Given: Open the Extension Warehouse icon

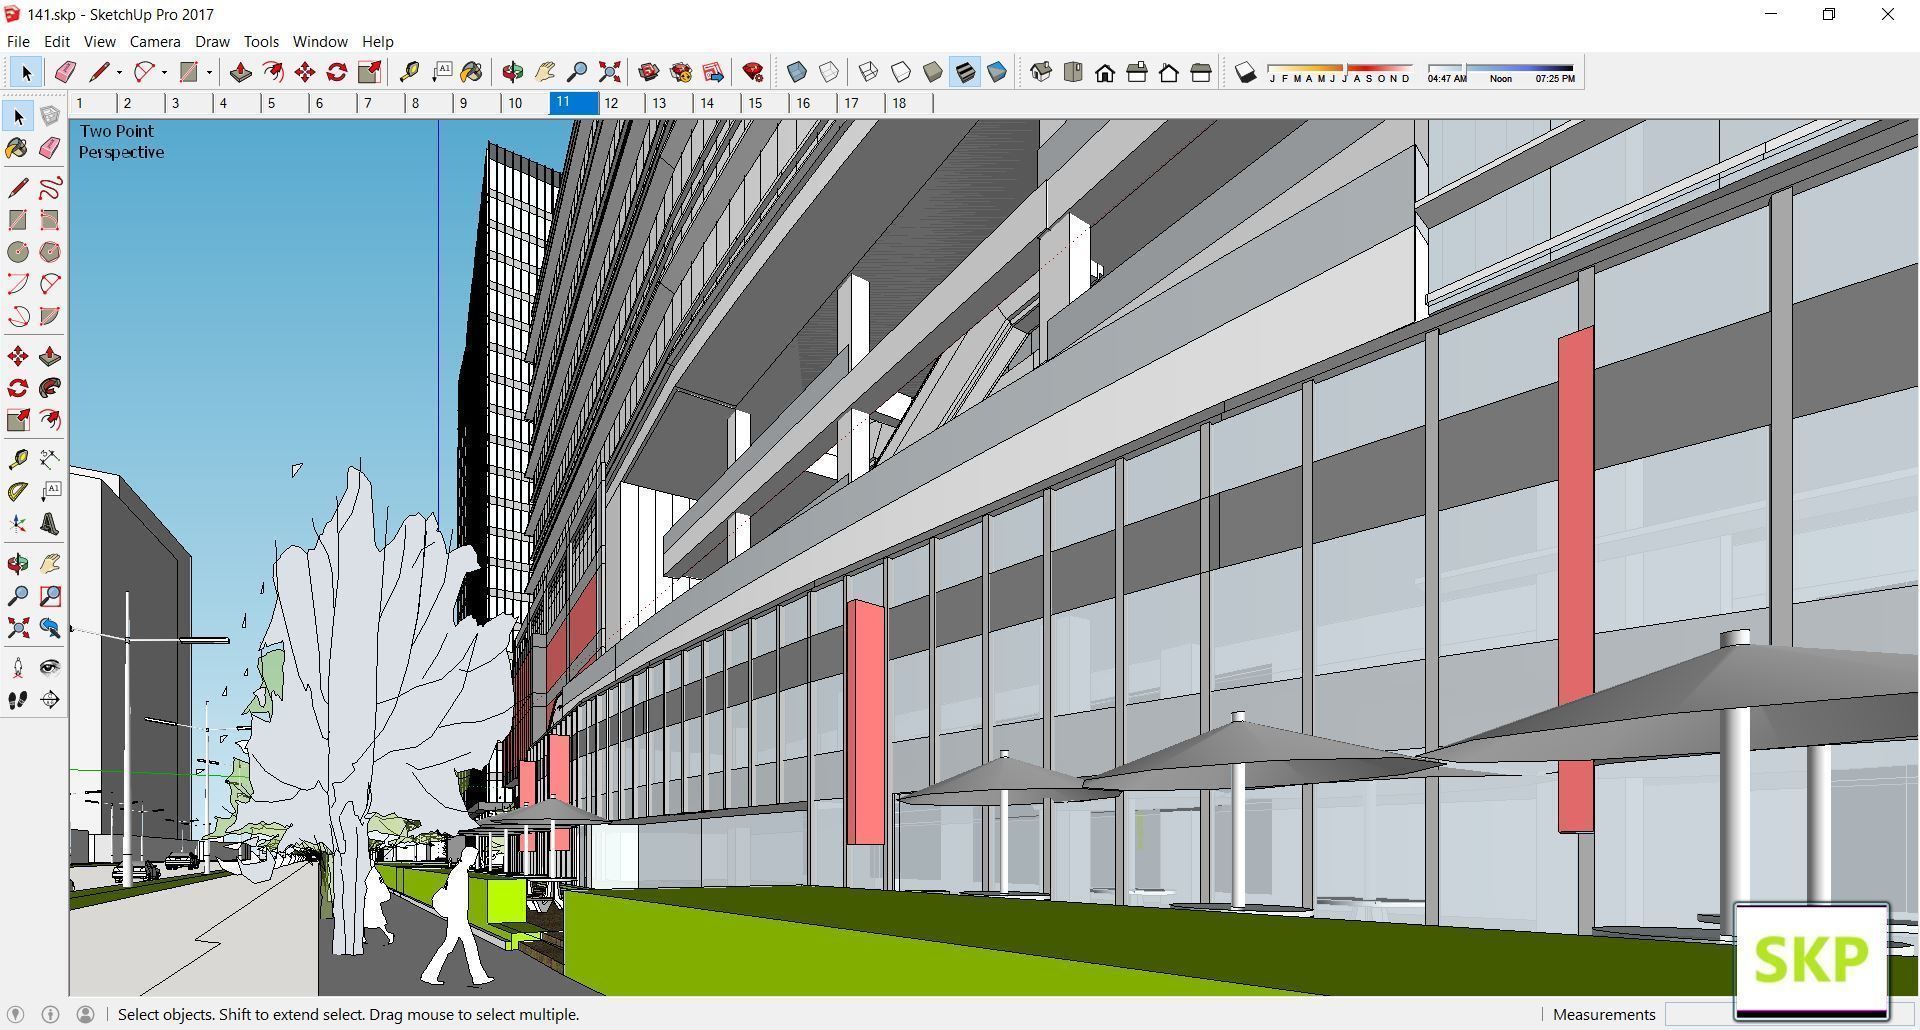Looking at the screenshot, I should pyautogui.click(x=681, y=72).
